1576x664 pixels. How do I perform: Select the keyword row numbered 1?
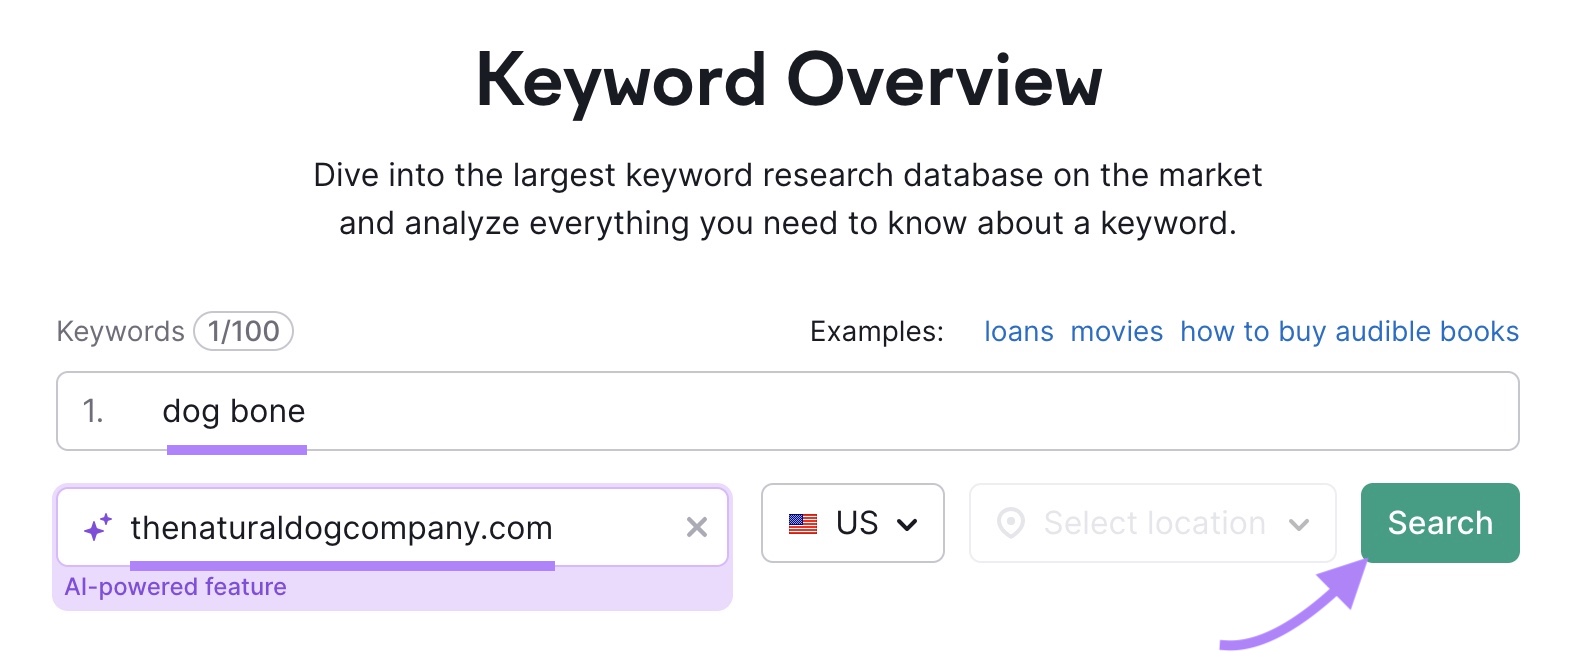click(93, 410)
